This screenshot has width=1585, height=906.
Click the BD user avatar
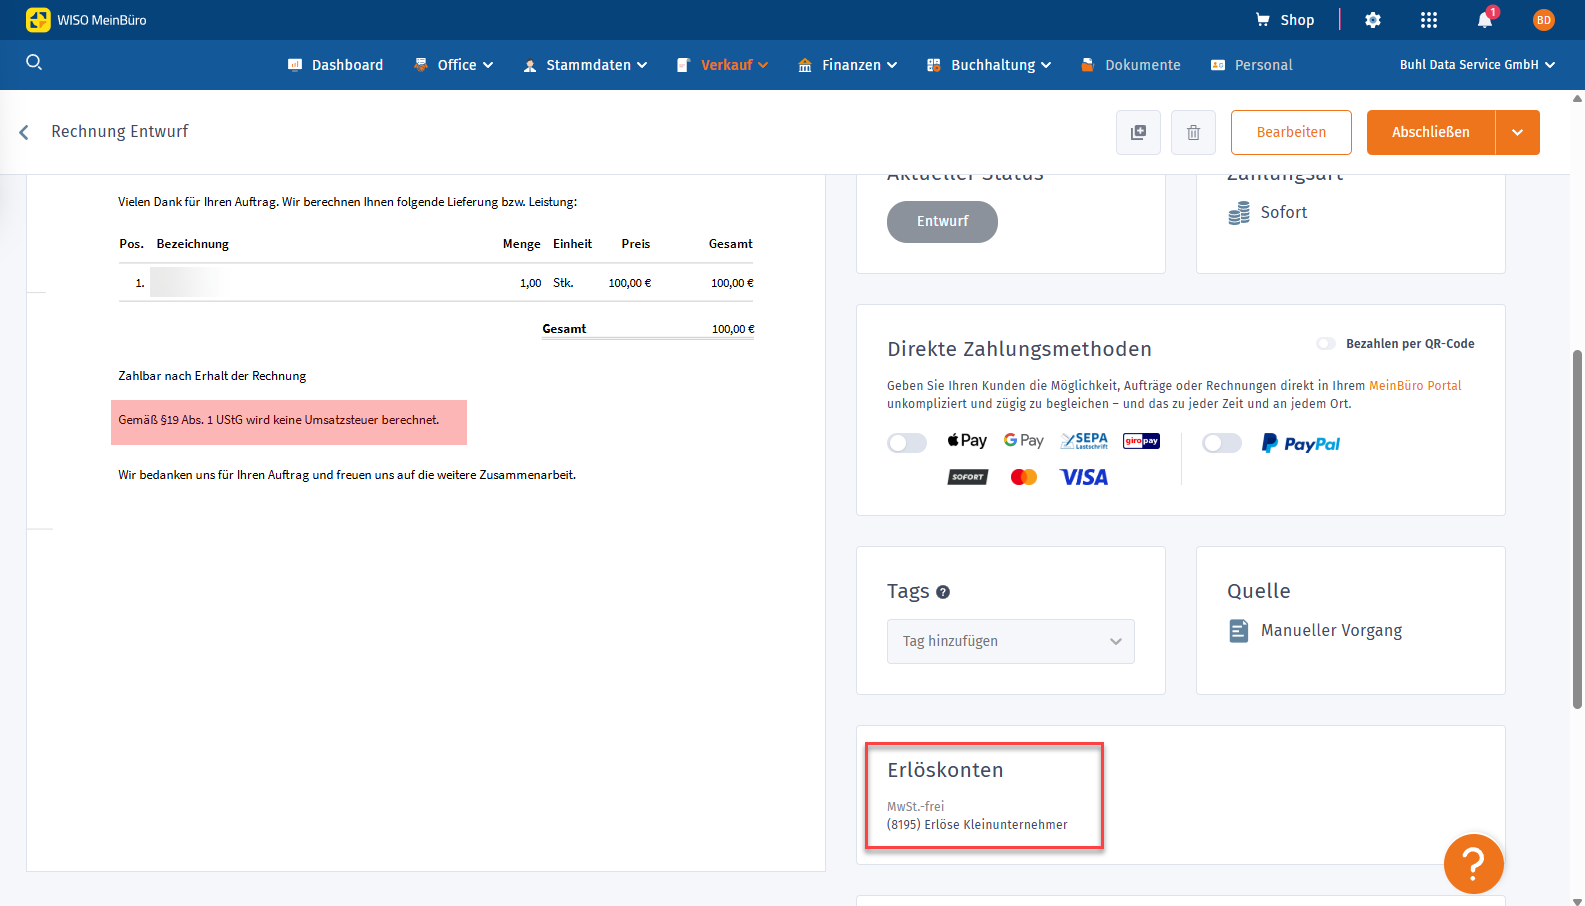[1543, 20]
